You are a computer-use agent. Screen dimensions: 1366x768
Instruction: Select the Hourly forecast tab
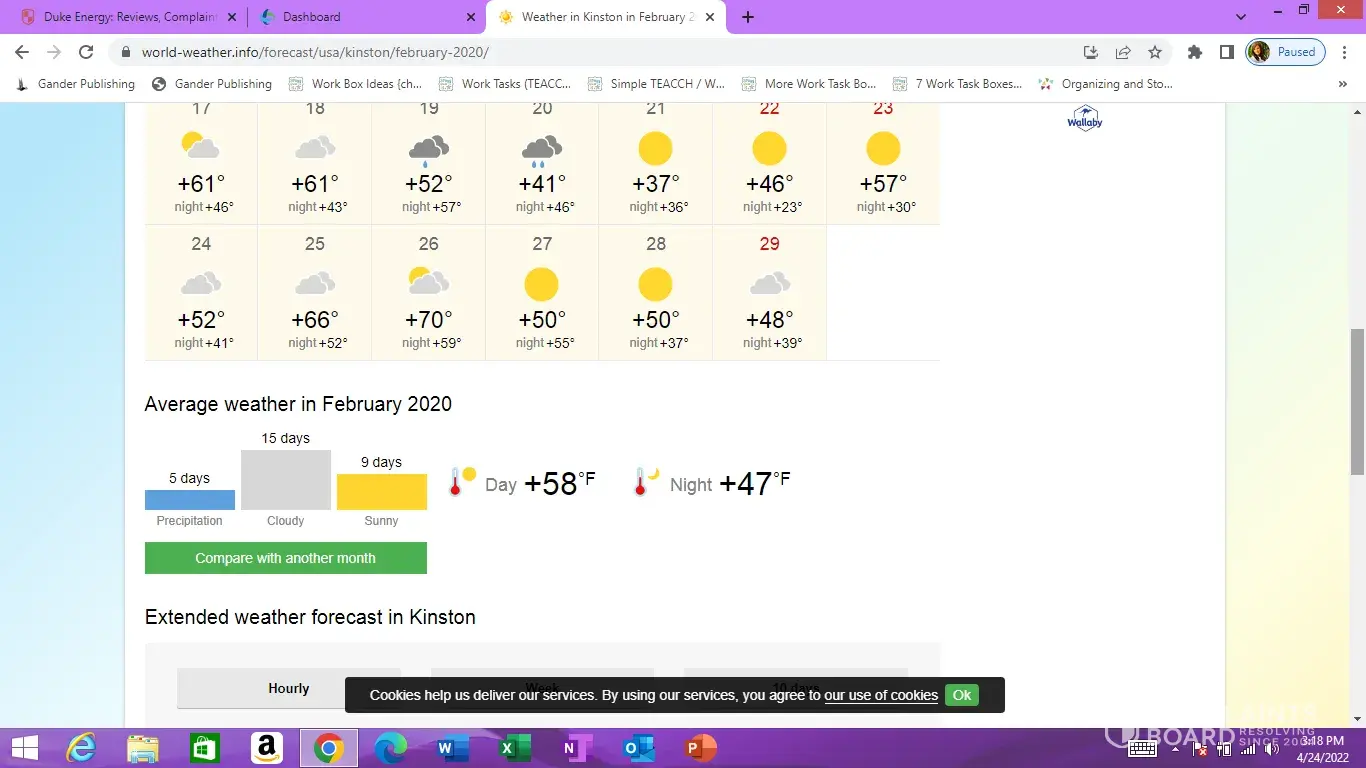click(288, 688)
